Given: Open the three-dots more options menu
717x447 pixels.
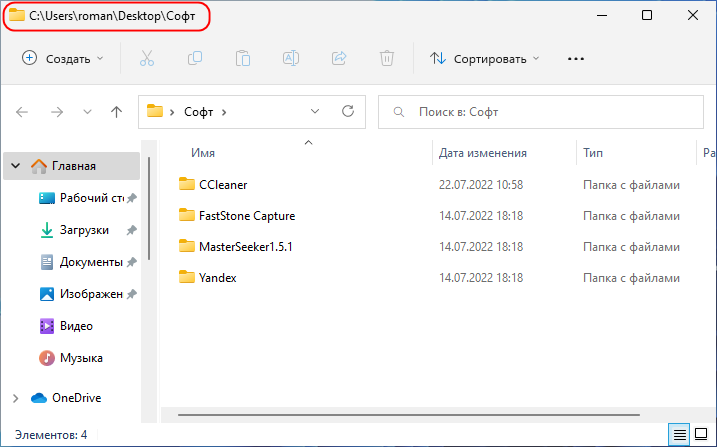Looking at the screenshot, I should tap(576, 59).
